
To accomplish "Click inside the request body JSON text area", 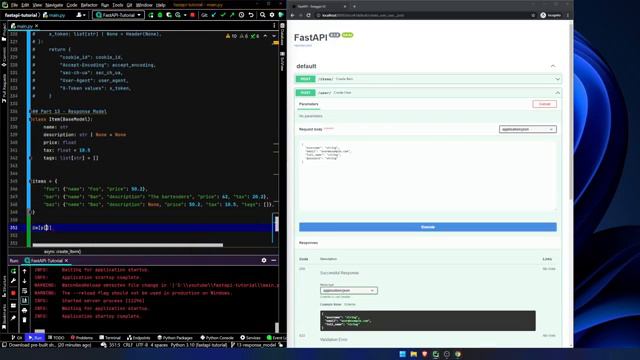I will [x=428, y=176].
